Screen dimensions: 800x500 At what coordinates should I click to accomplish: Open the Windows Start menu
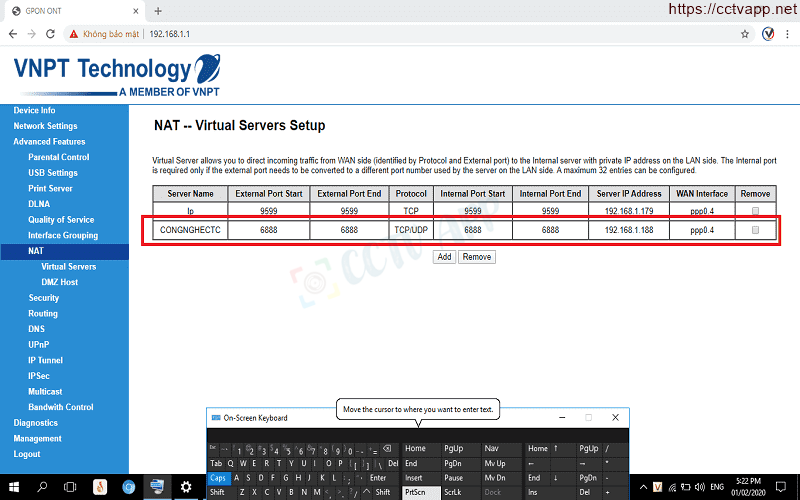tap(12, 487)
